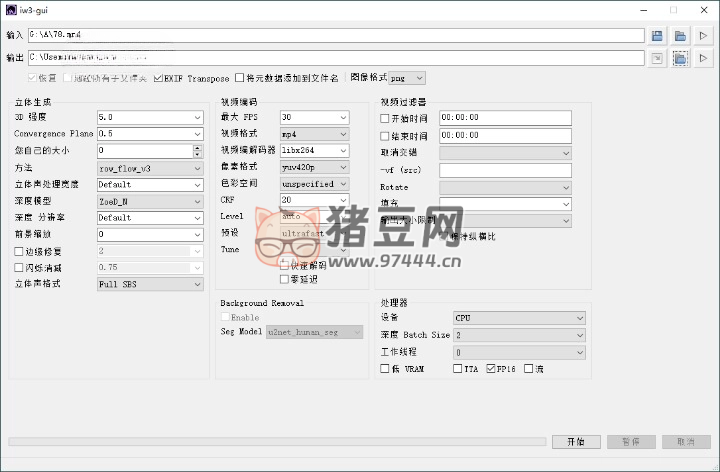This screenshot has height=472, width=720.
Task: Expand the 深度模型 ZoeD_N dropdown
Action: click(150, 201)
